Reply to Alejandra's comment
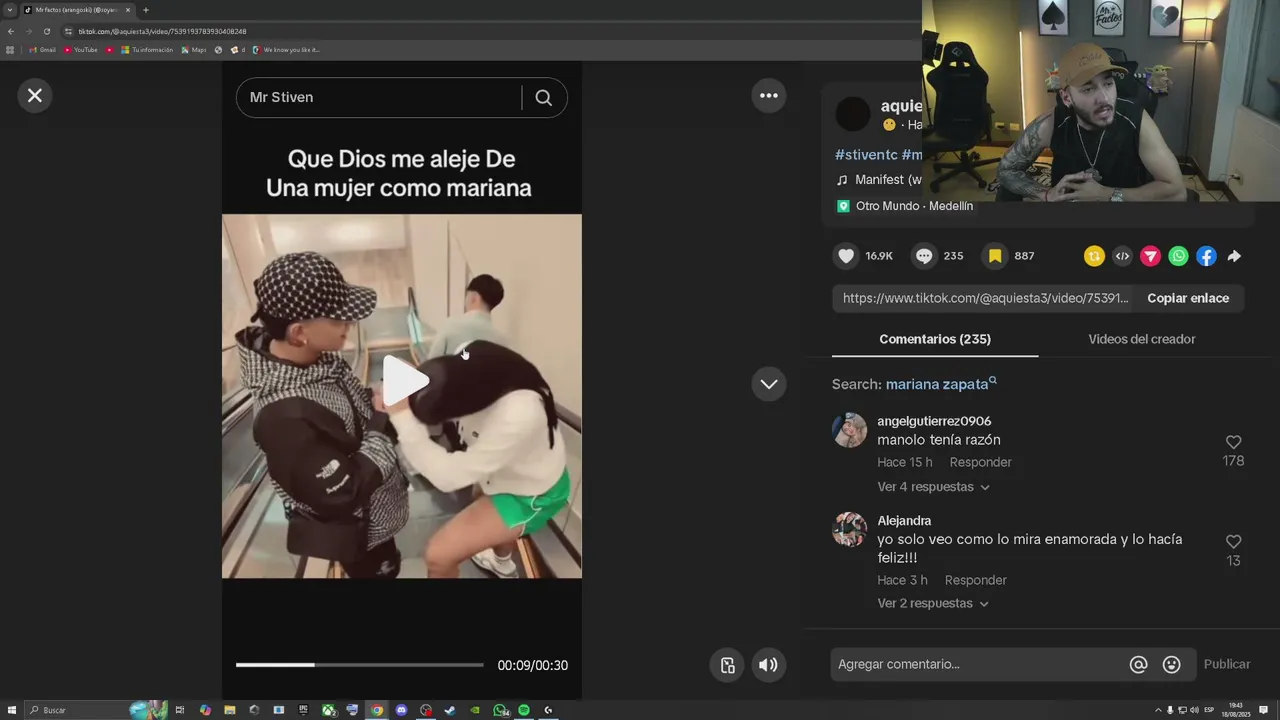1280x720 pixels. click(x=975, y=580)
